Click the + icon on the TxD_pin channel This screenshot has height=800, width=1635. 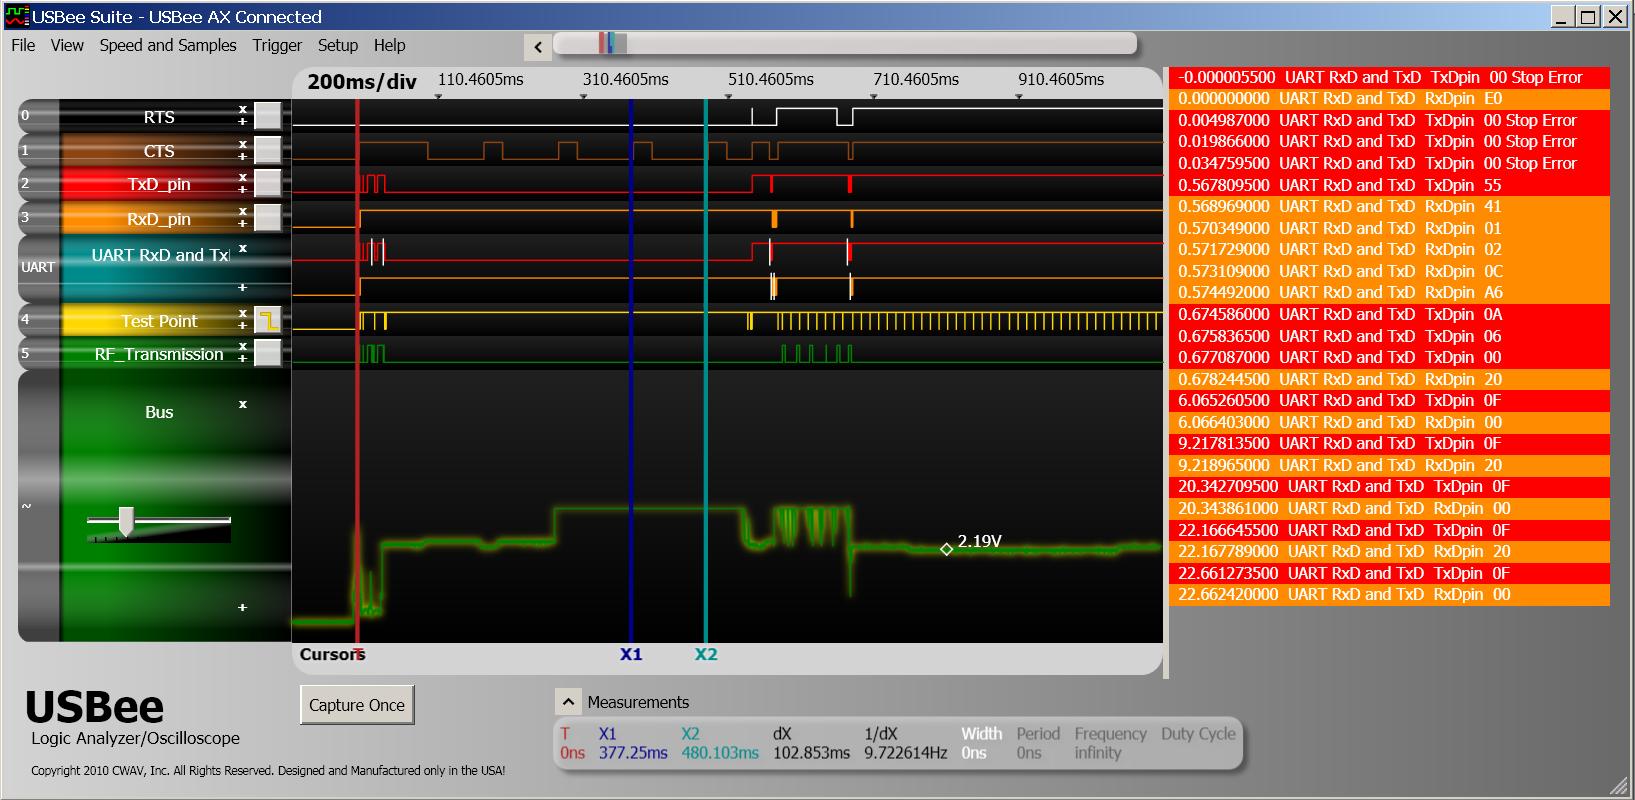click(x=242, y=189)
